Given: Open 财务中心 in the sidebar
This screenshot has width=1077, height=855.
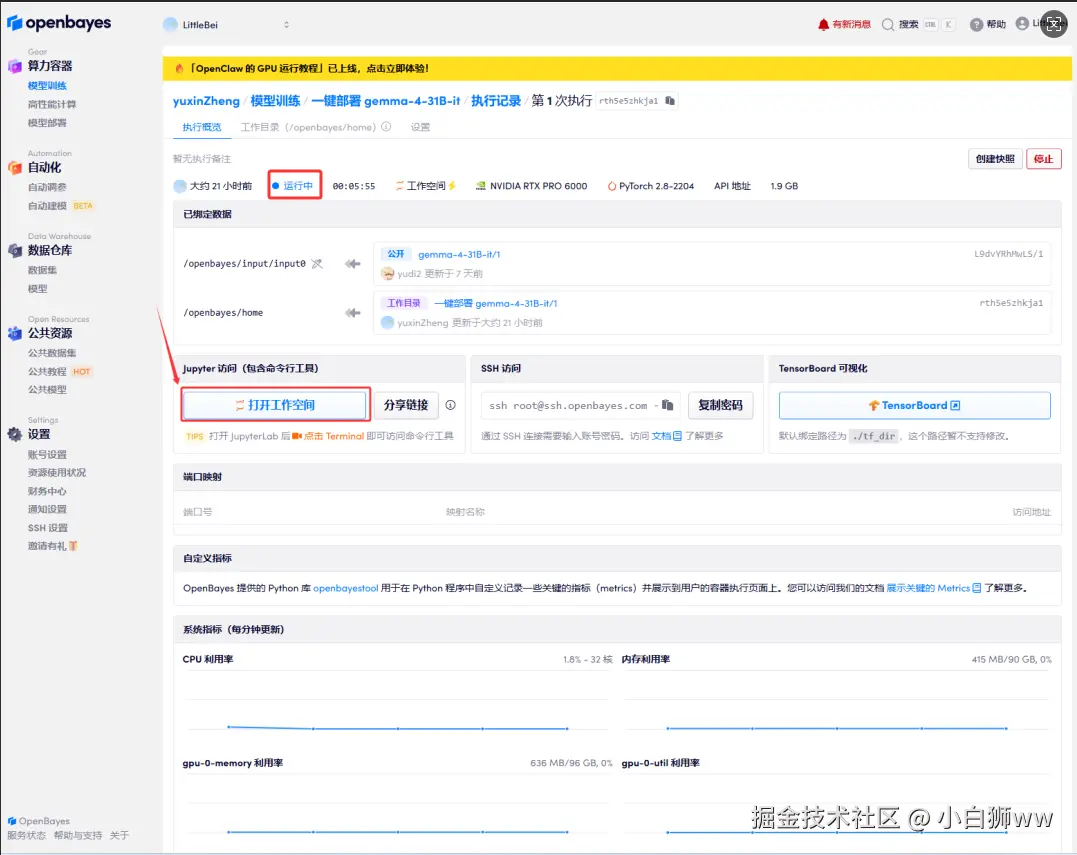Looking at the screenshot, I should coord(47,491).
